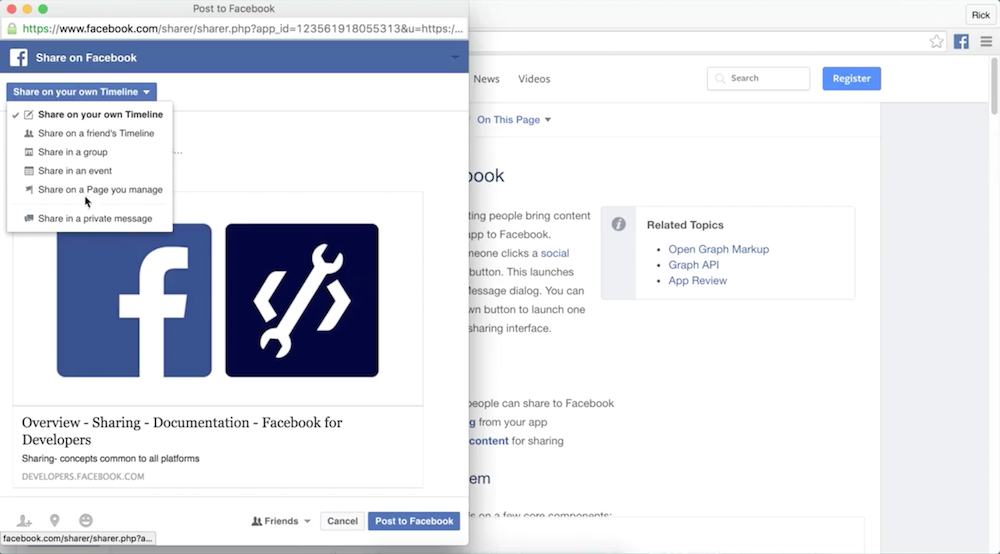This screenshot has height=554, width=1000.
Task: Collapse the Share on your own Timeline dropdown
Action: pos(81,92)
